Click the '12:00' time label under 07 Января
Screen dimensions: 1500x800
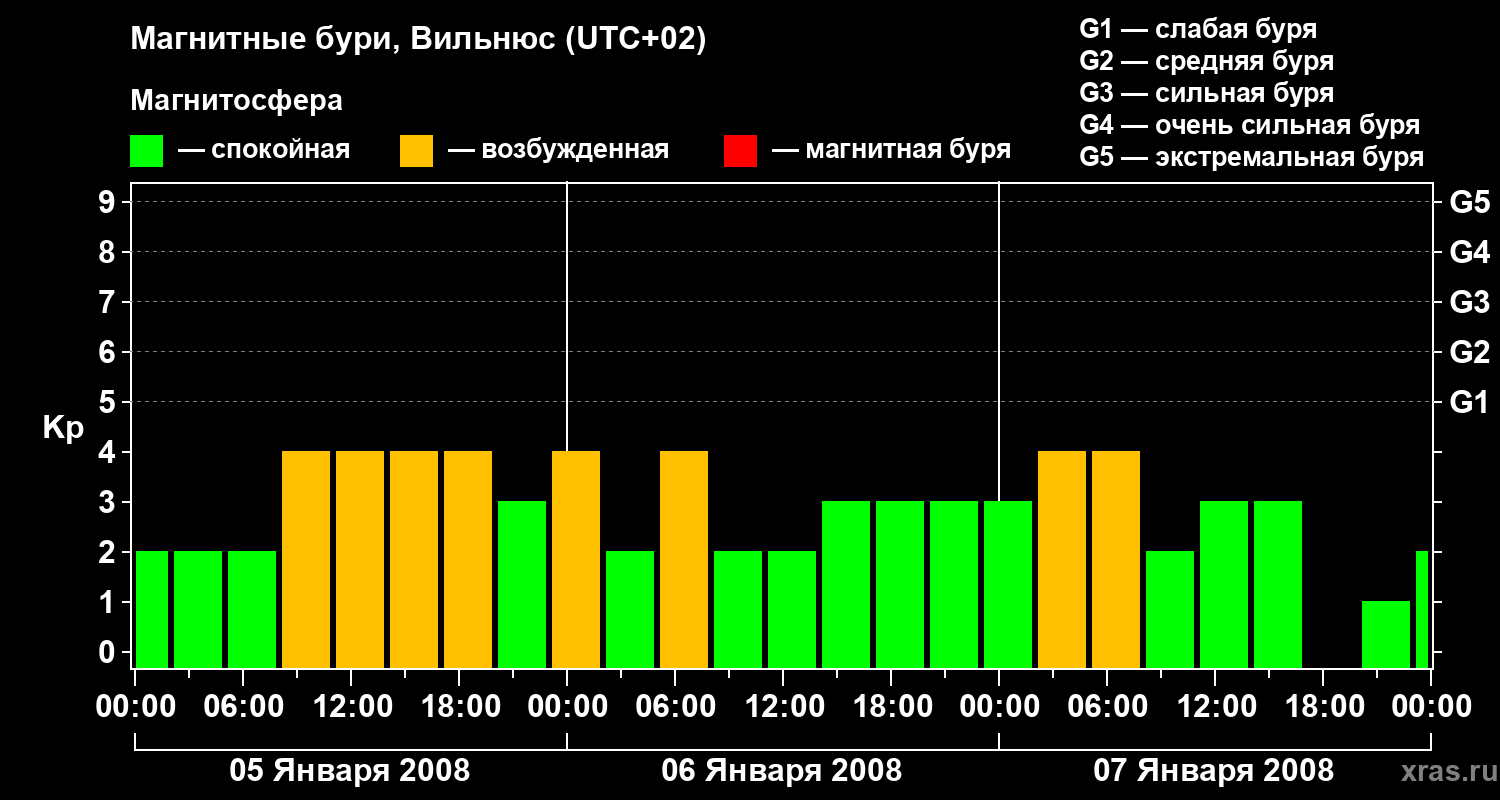[x=1215, y=707]
